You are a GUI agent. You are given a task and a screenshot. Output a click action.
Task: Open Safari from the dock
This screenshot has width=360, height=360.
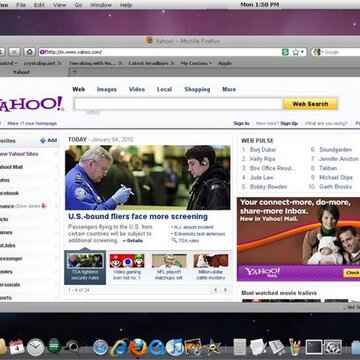tap(100, 347)
